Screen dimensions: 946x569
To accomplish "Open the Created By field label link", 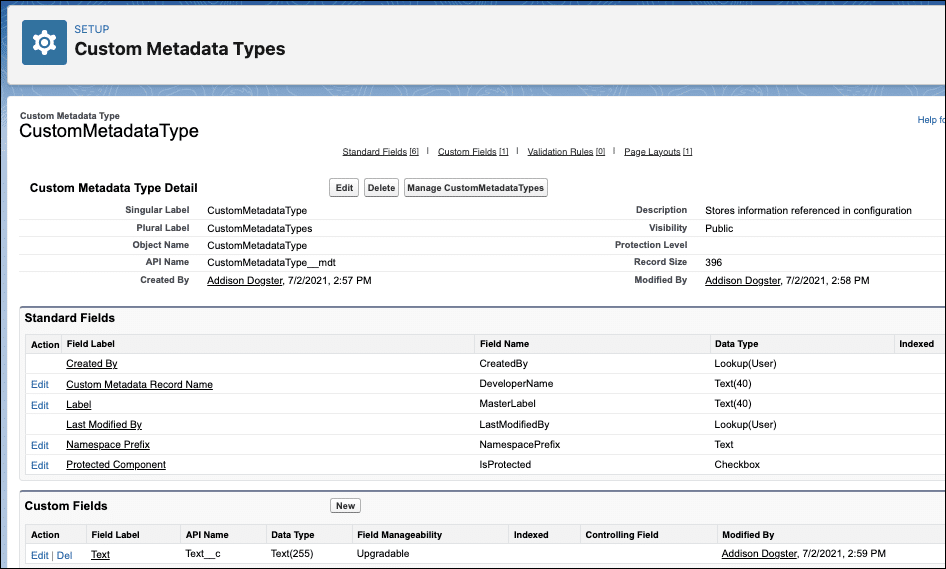I will 92,363.
